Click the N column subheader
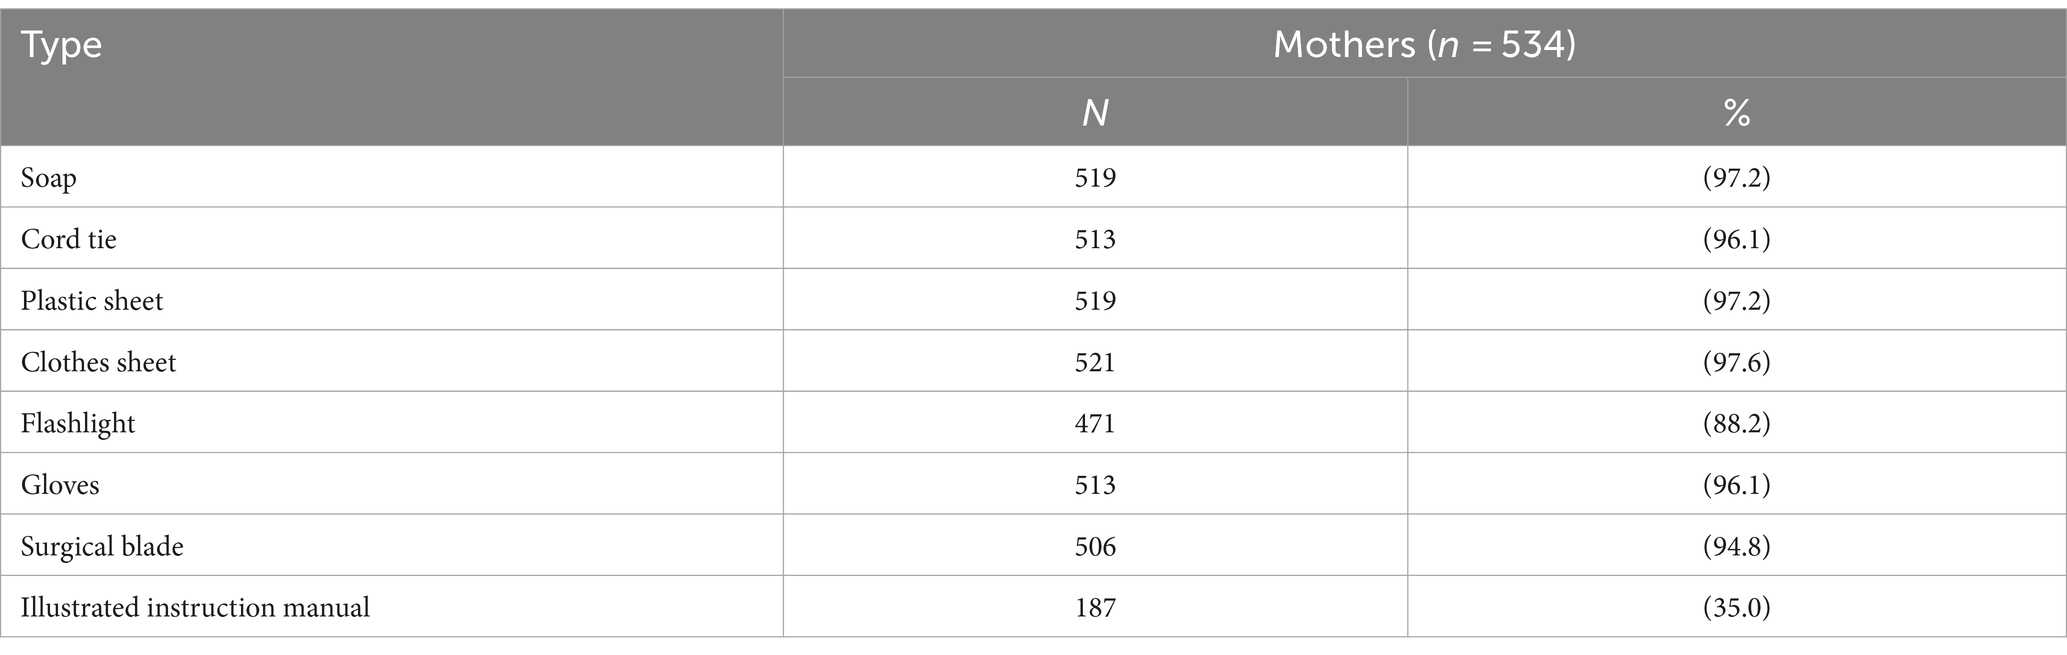Image resolution: width=2067 pixels, height=655 pixels. 1095,113
